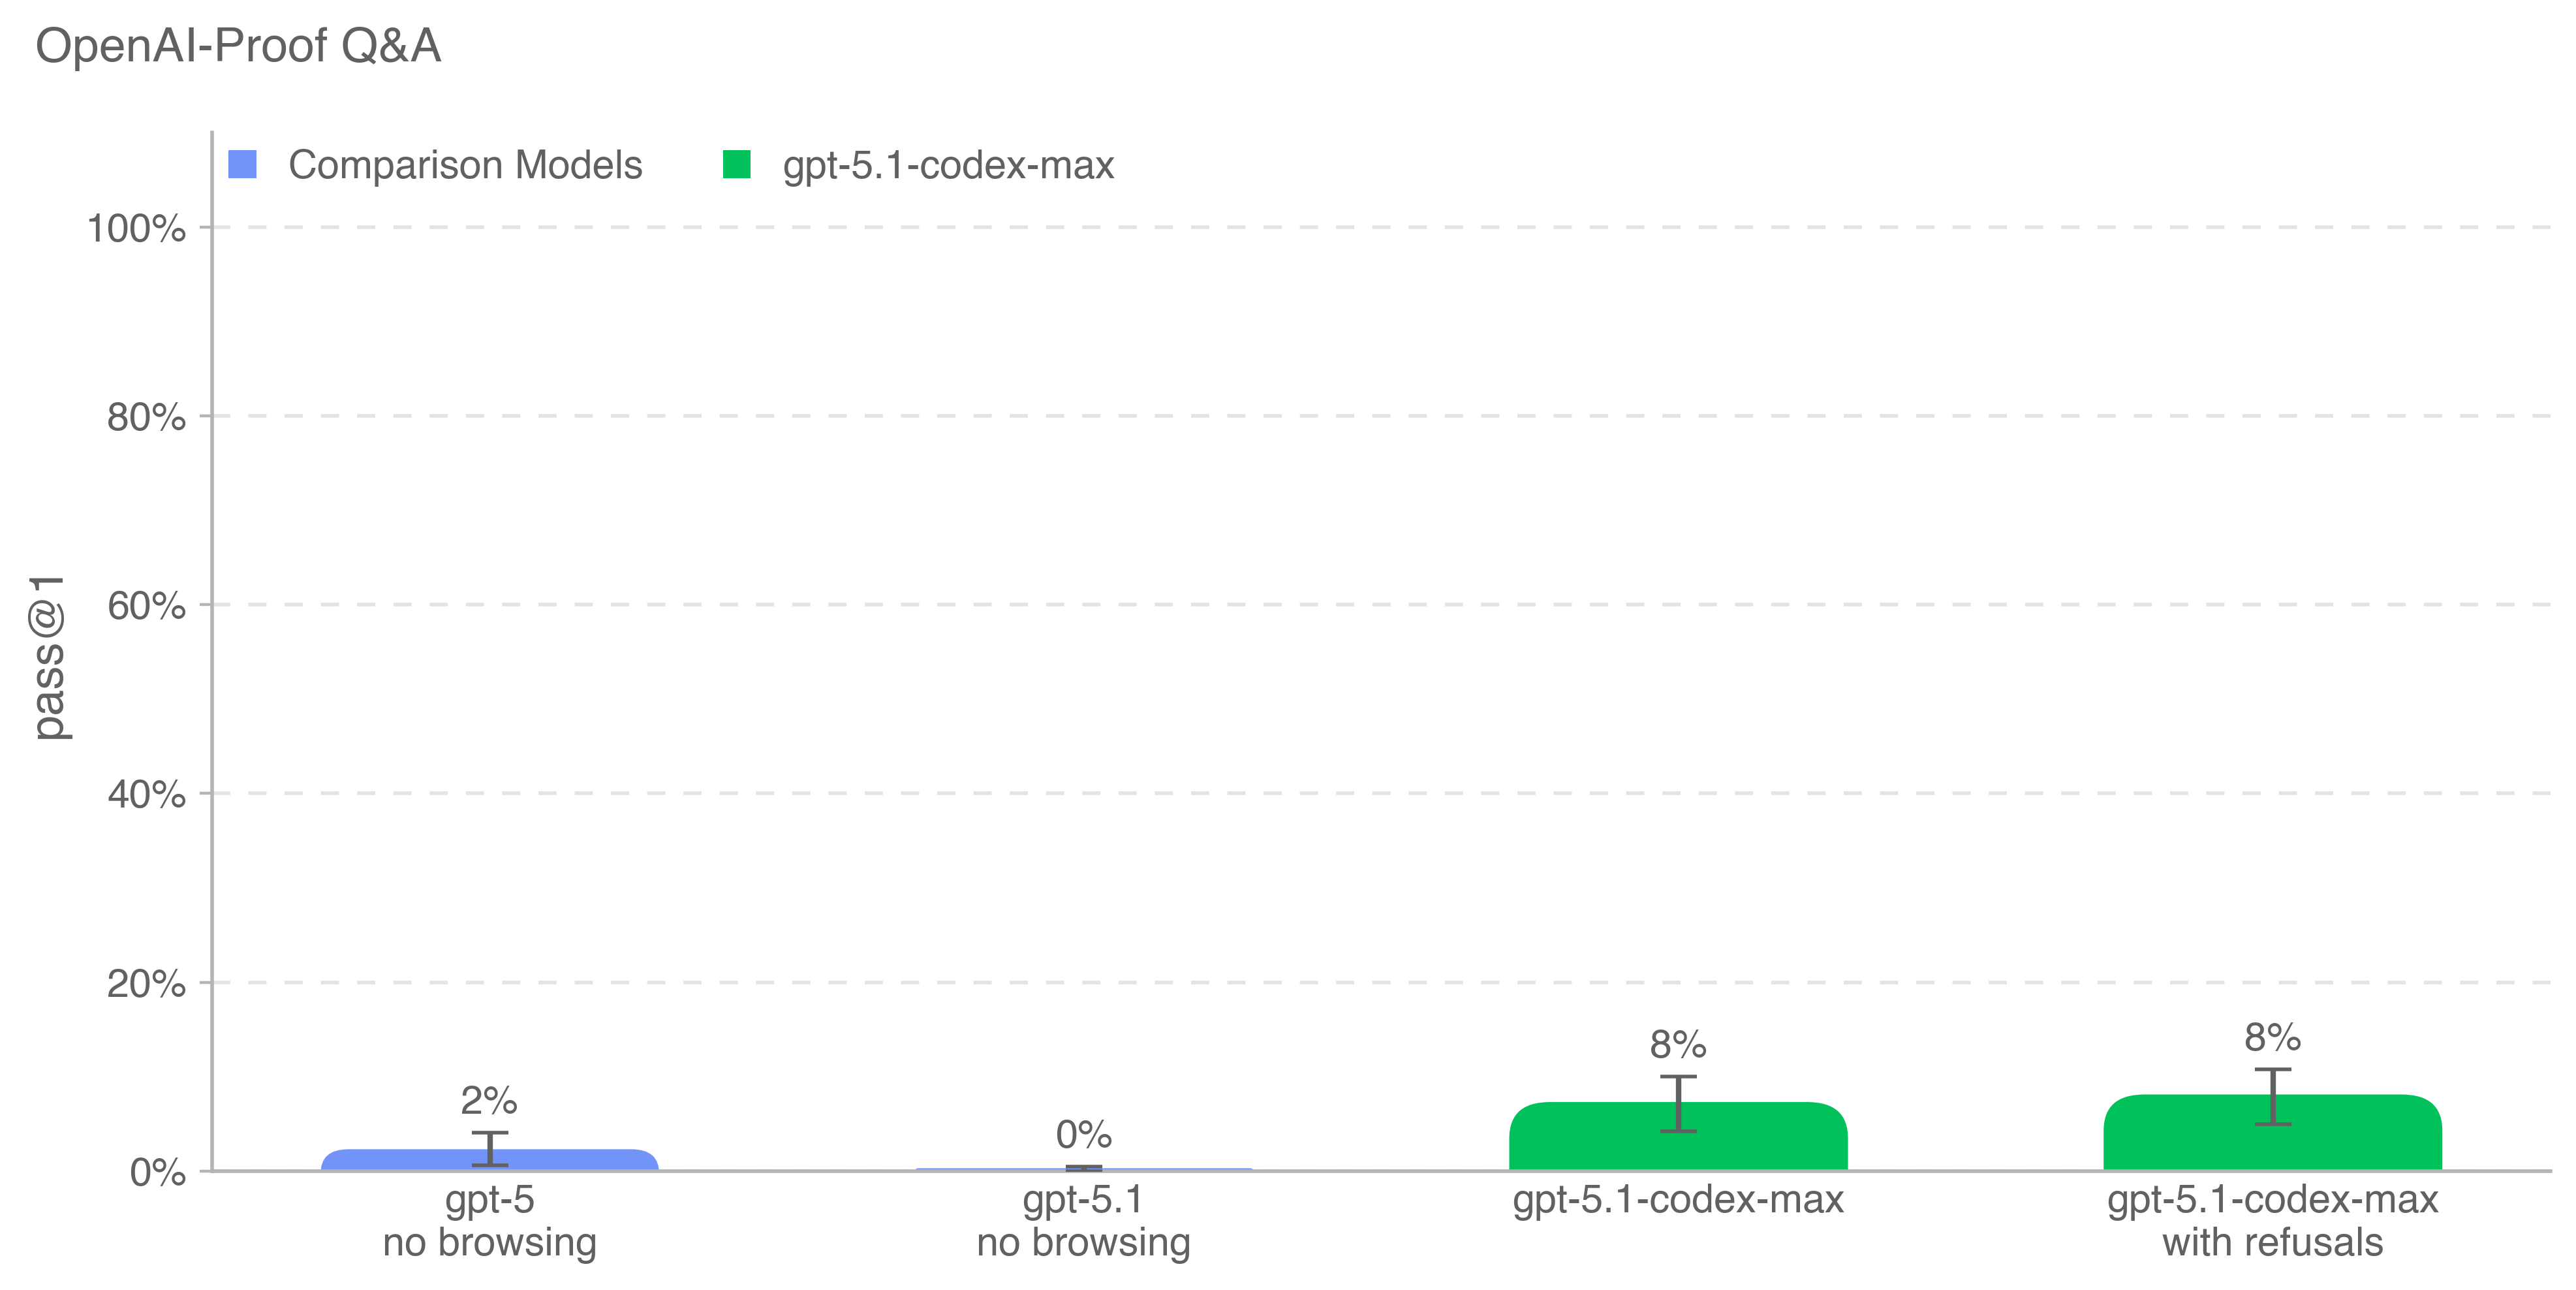Select the gpt-5.1-codex-max legend text
Image resolution: width=2576 pixels, height=1290 pixels.
tap(948, 165)
